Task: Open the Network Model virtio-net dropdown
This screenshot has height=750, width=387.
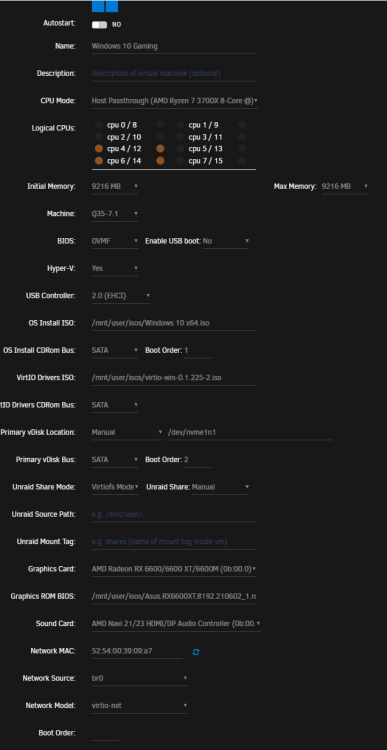Action: [139, 706]
